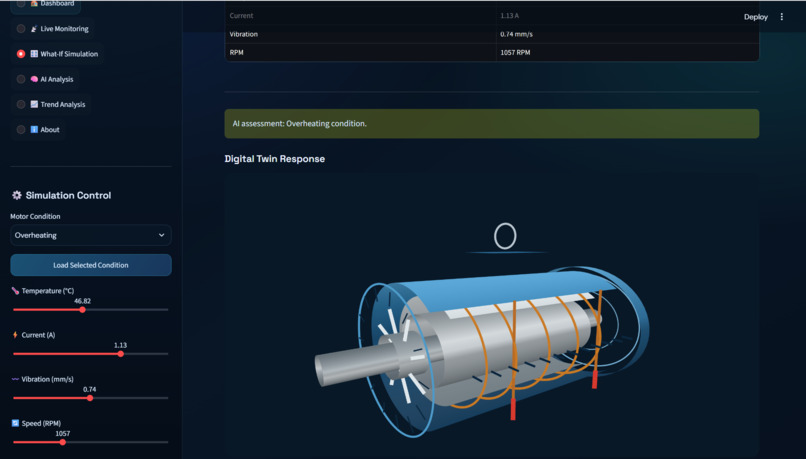Click the AI Analysis brain icon
806x459 pixels.
tap(34, 79)
